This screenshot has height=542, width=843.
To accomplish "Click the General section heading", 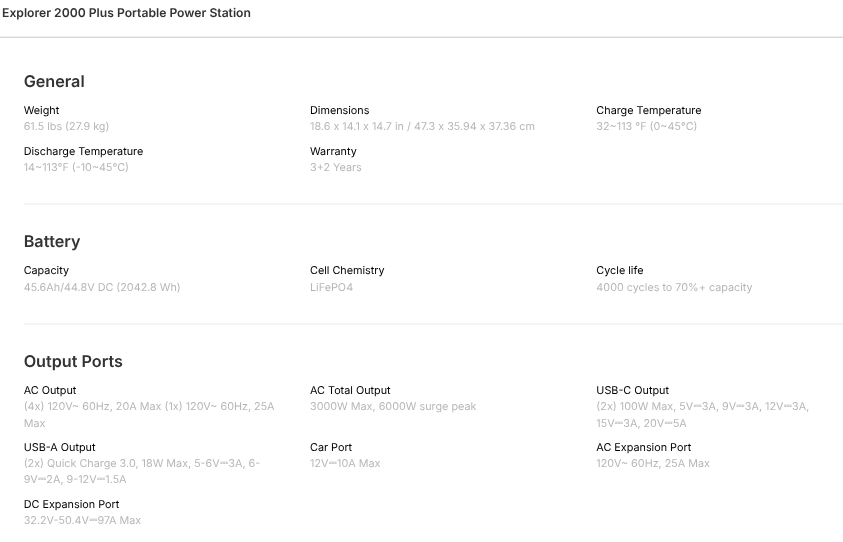I will pyautogui.click(x=54, y=81).
